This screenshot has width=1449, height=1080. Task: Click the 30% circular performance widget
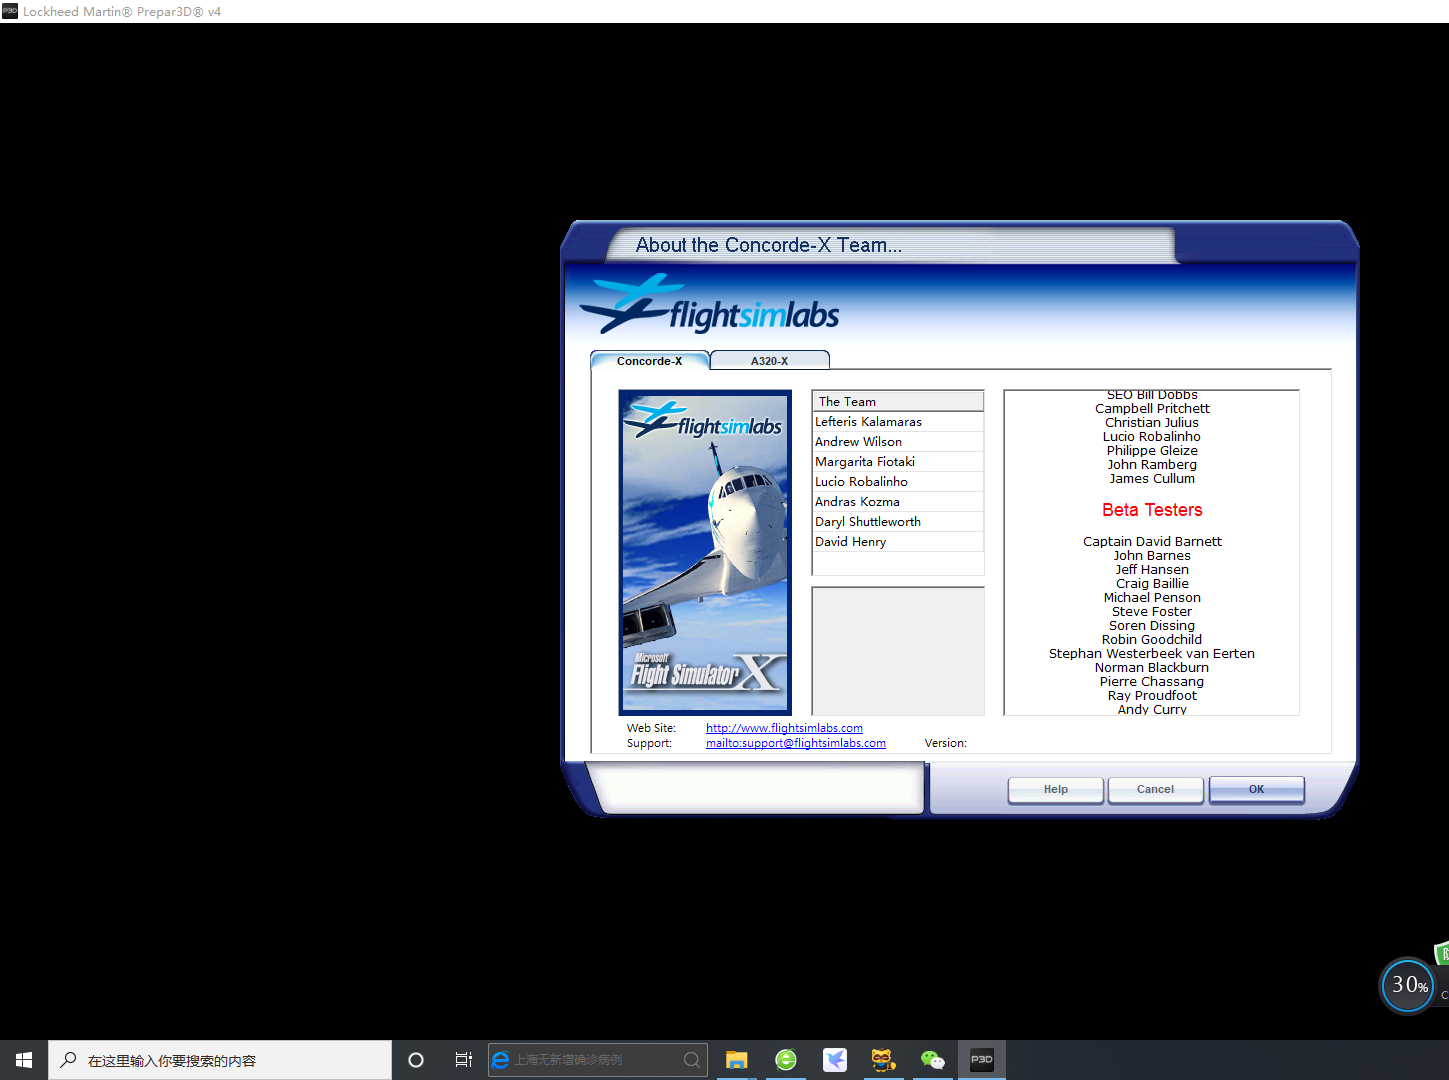pos(1408,985)
